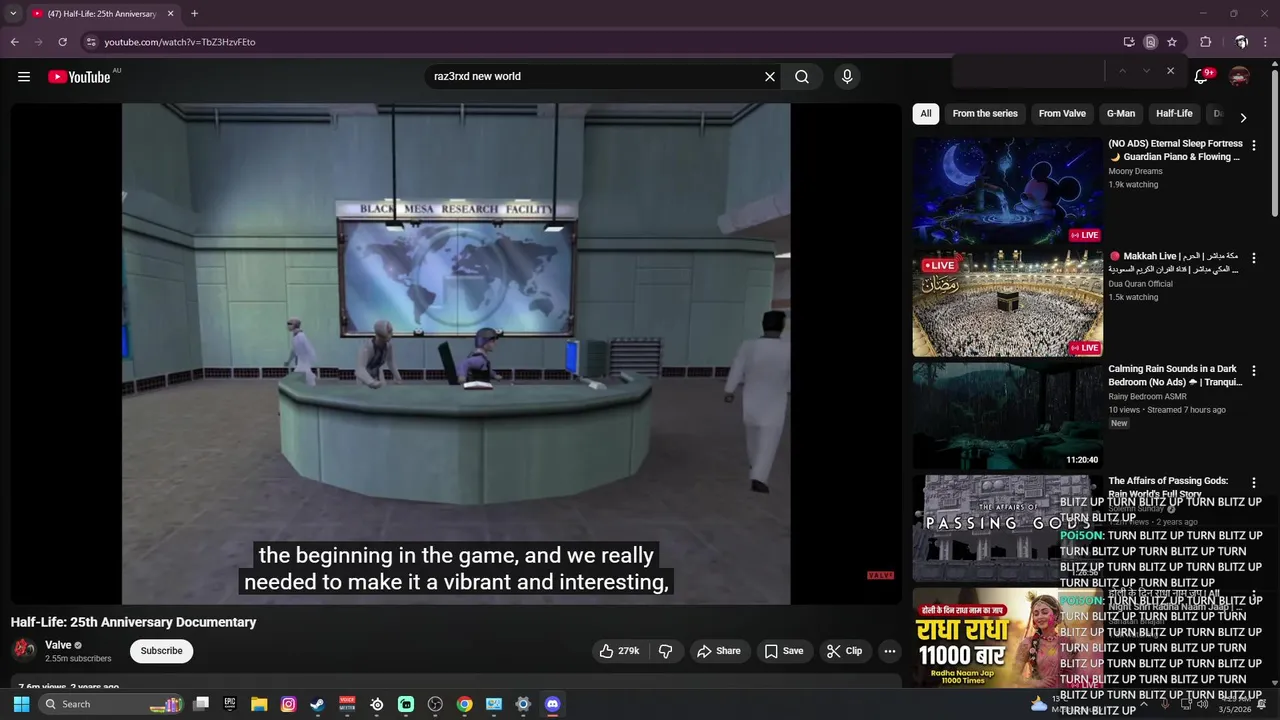The width and height of the screenshot is (1280, 720).
Task: Open the YouTube hamburger guide menu
Action: (x=24, y=77)
